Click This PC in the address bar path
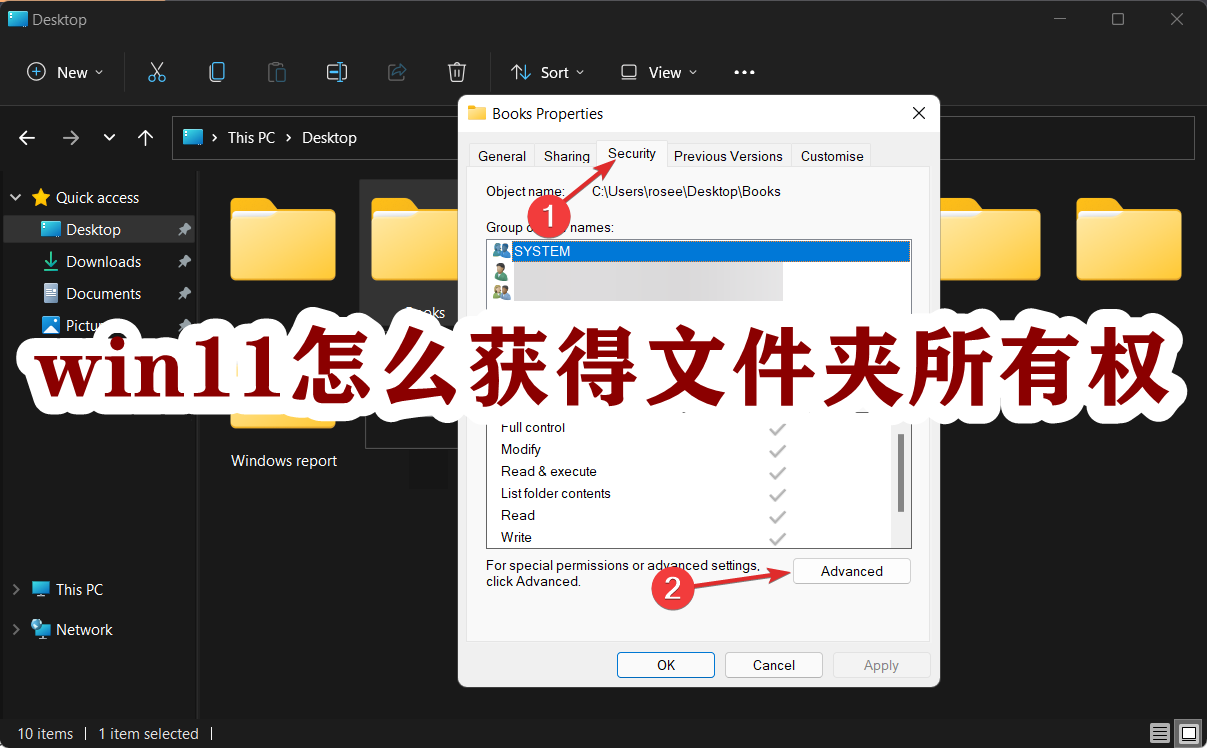This screenshot has width=1207, height=748. (x=251, y=138)
